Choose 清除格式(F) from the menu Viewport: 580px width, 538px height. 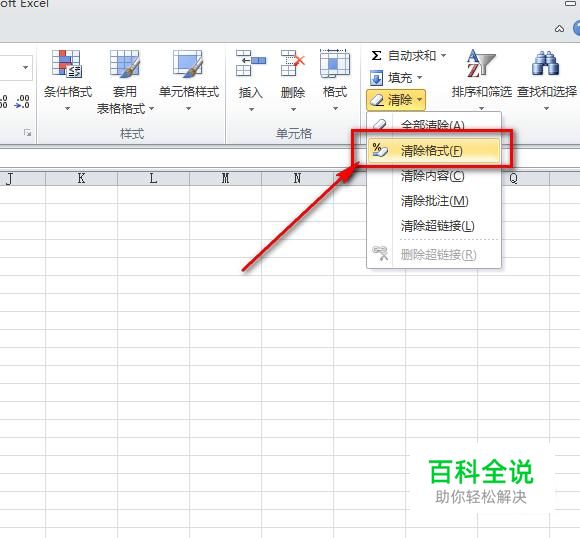tap(434, 151)
